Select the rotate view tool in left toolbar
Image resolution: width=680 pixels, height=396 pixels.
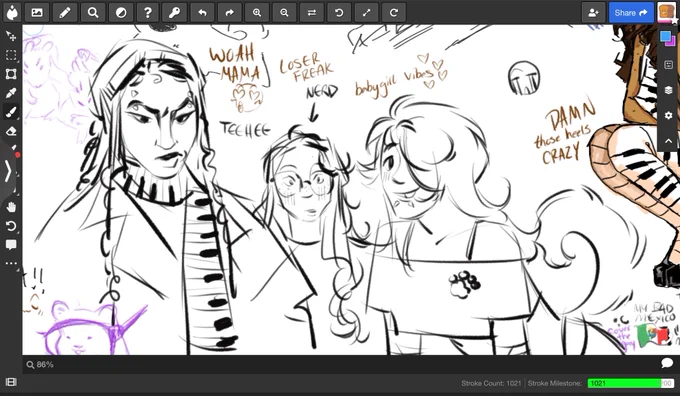point(11,226)
